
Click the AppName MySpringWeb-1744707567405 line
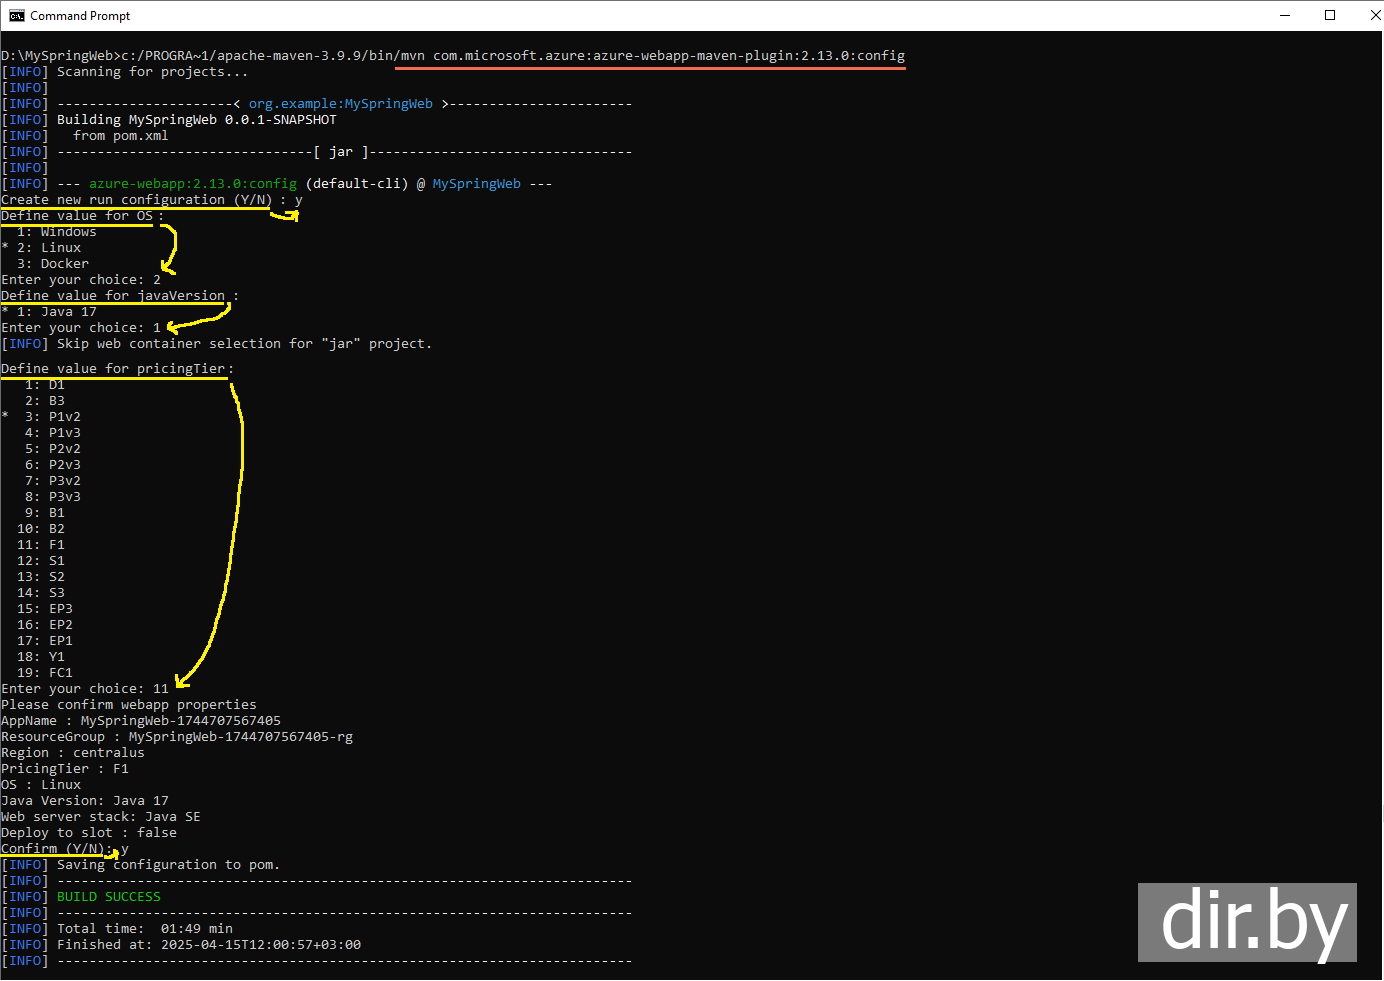pos(140,721)
